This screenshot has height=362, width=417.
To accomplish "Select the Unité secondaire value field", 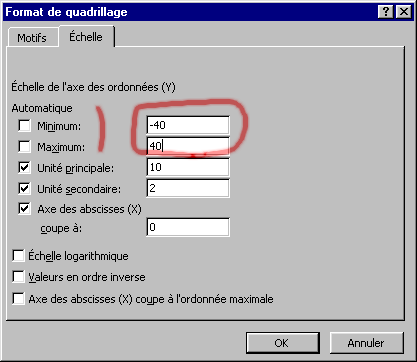I will [x=188, y=188].
